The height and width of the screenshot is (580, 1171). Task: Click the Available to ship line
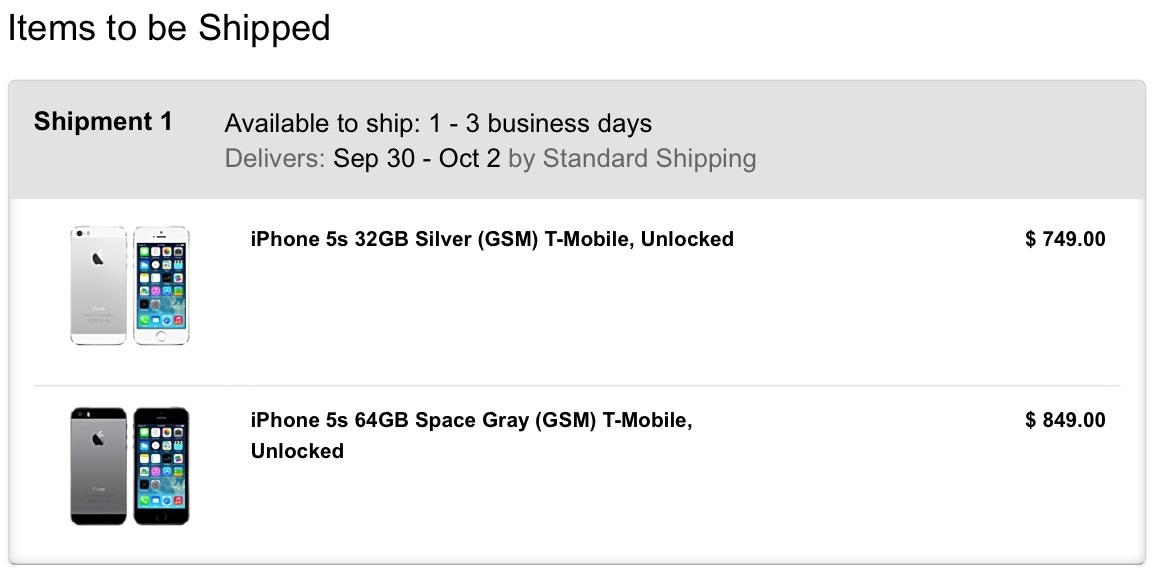pyautogui.click(x=438, y=124)
